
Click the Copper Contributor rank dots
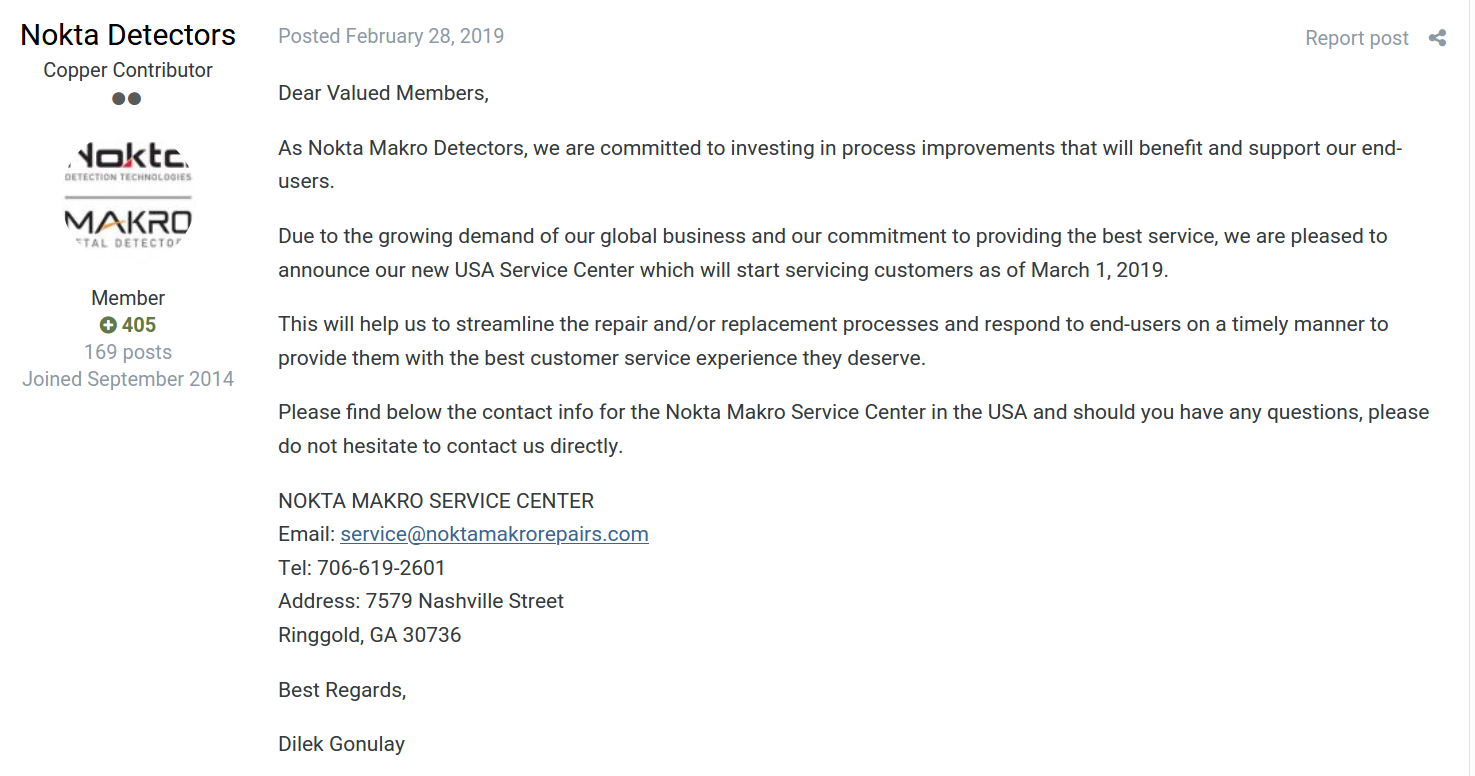tap(127, 98)
